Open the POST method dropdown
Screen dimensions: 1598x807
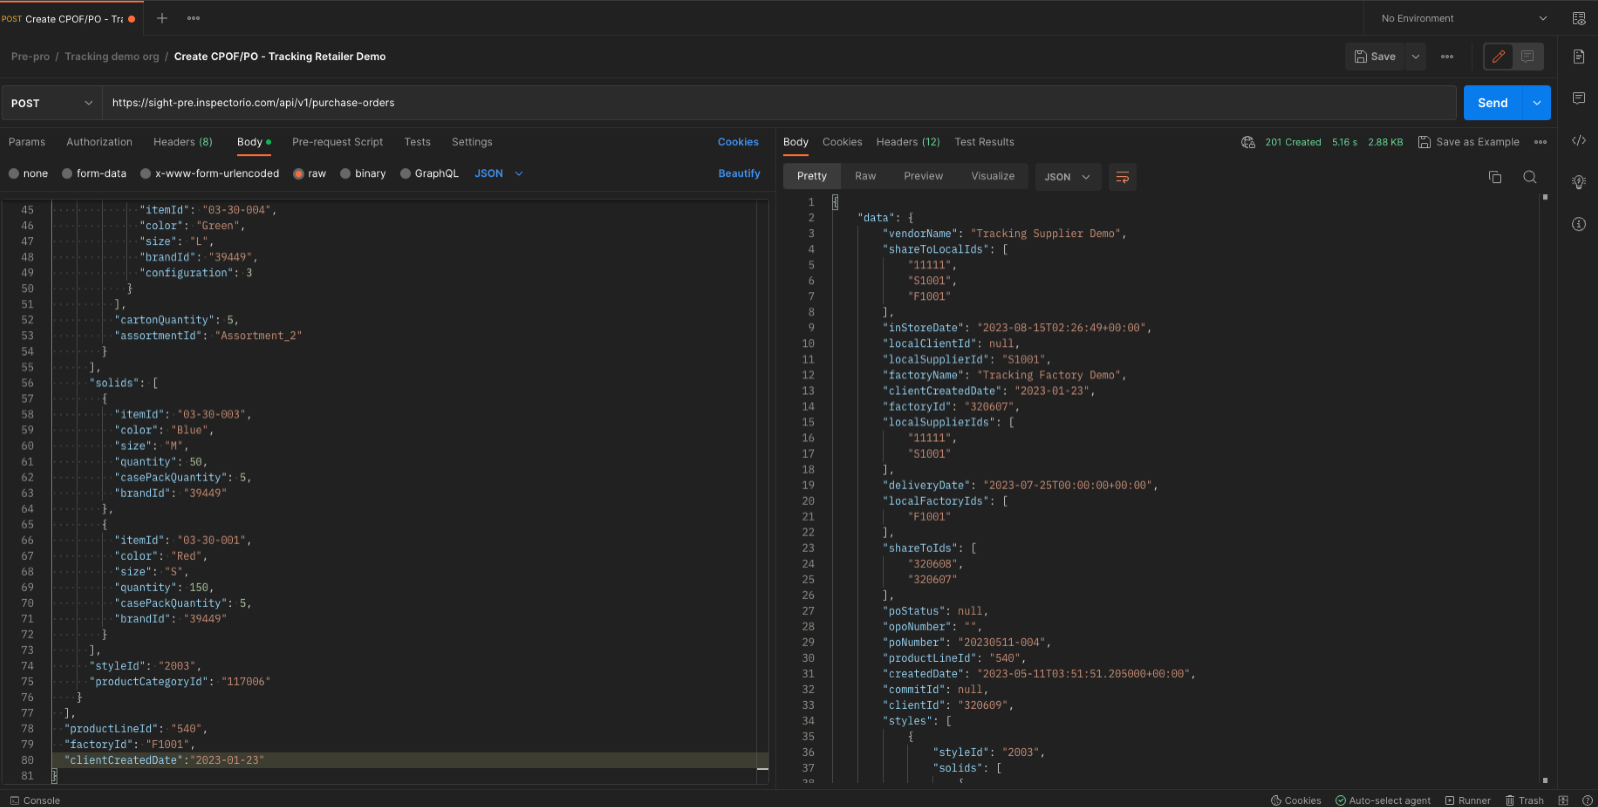[x=51, y=103]
